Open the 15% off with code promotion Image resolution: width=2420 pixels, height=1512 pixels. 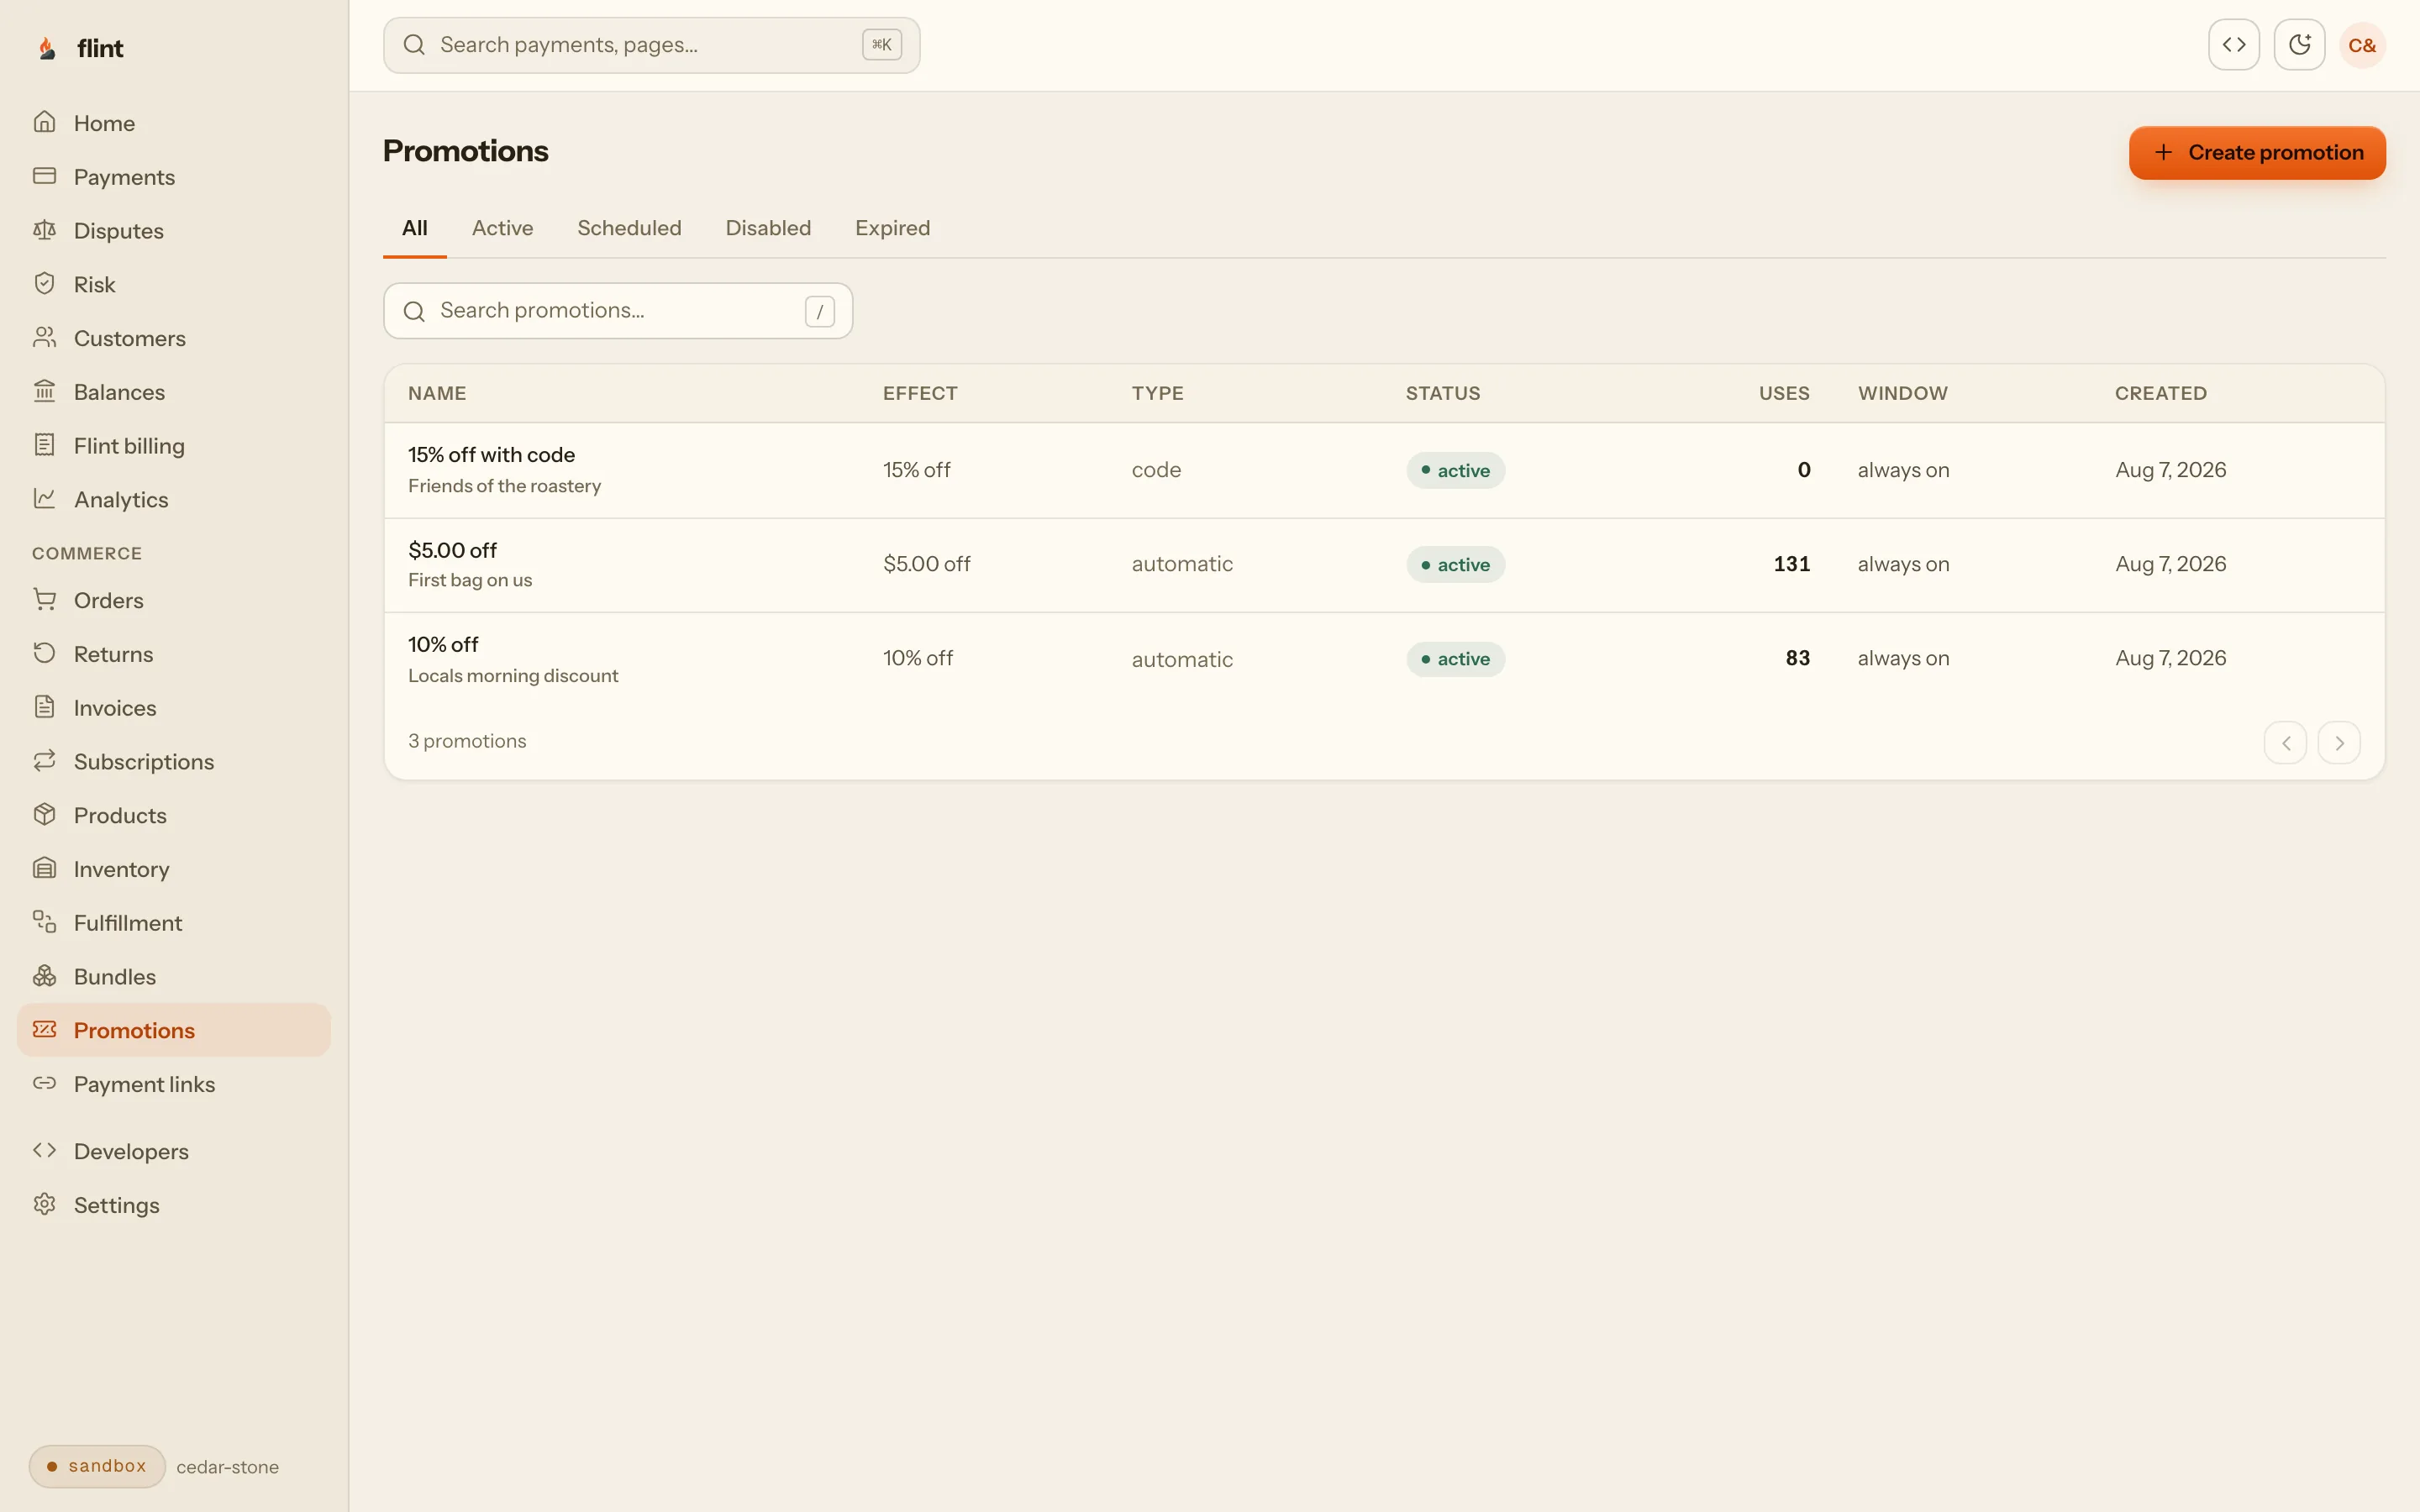coord(1384,470)
